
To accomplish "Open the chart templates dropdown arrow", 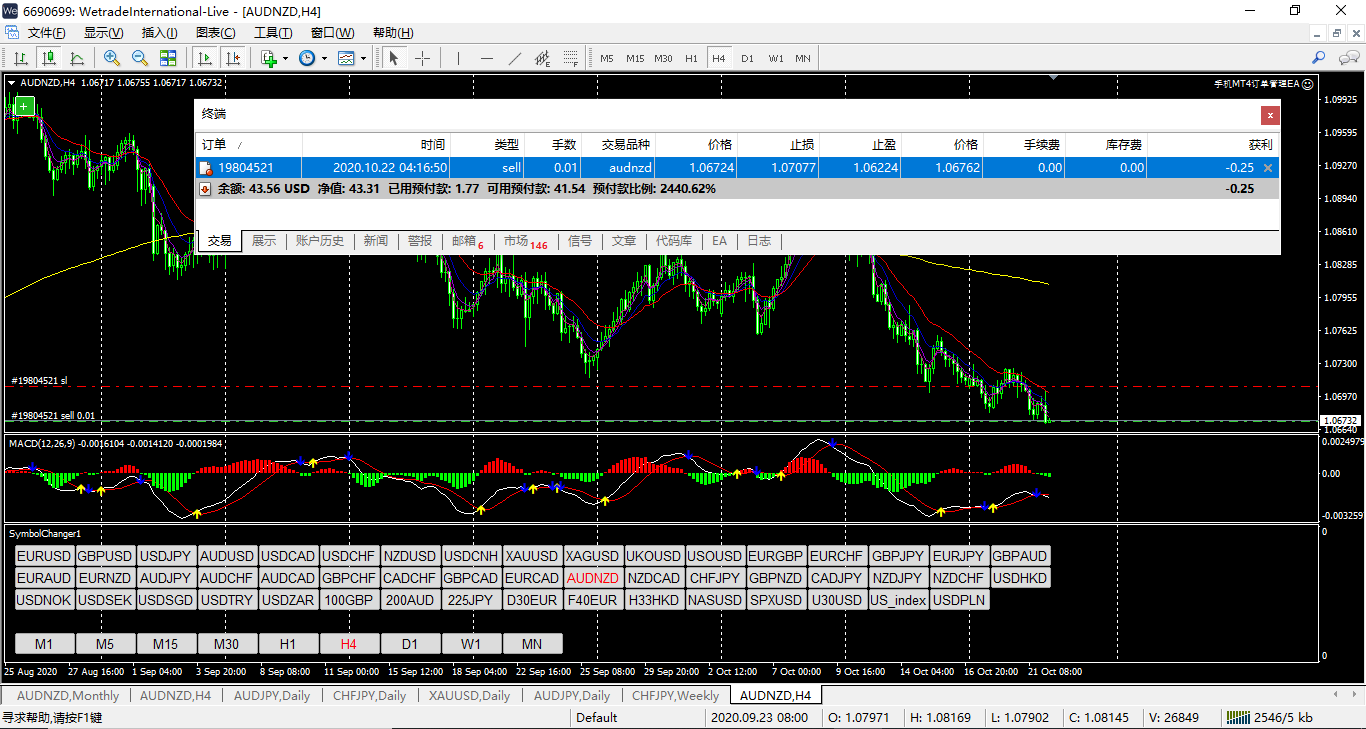I will [x=363, y=58].
